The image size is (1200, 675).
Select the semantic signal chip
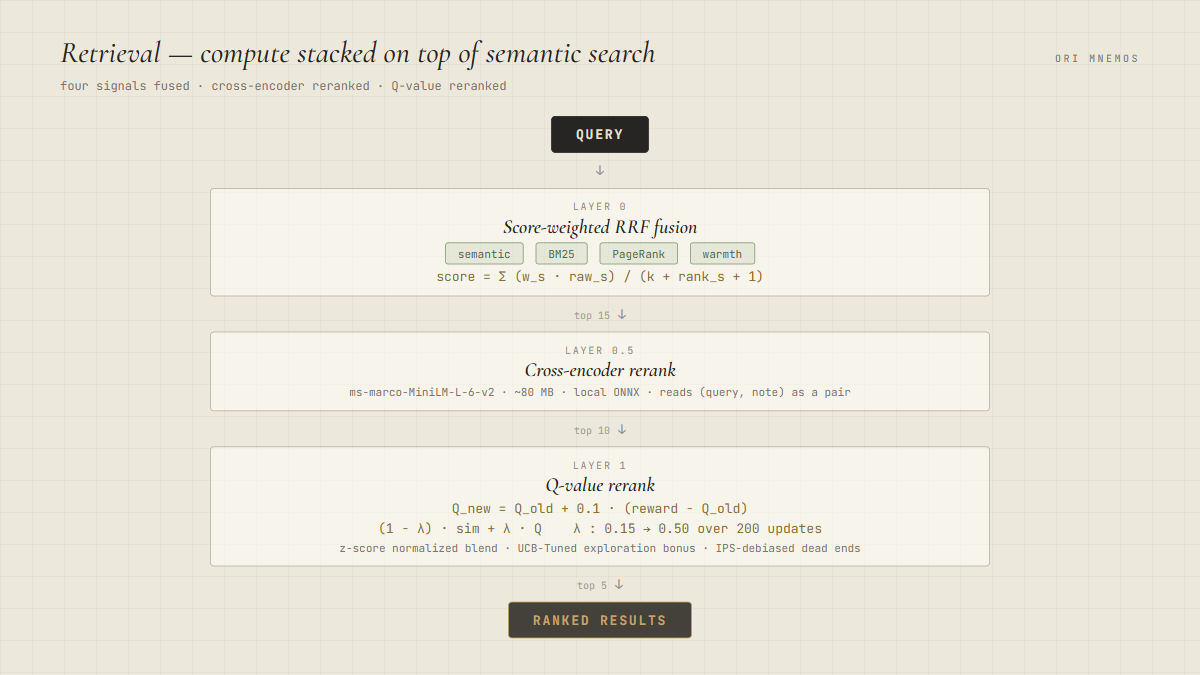tap(484, 254)
